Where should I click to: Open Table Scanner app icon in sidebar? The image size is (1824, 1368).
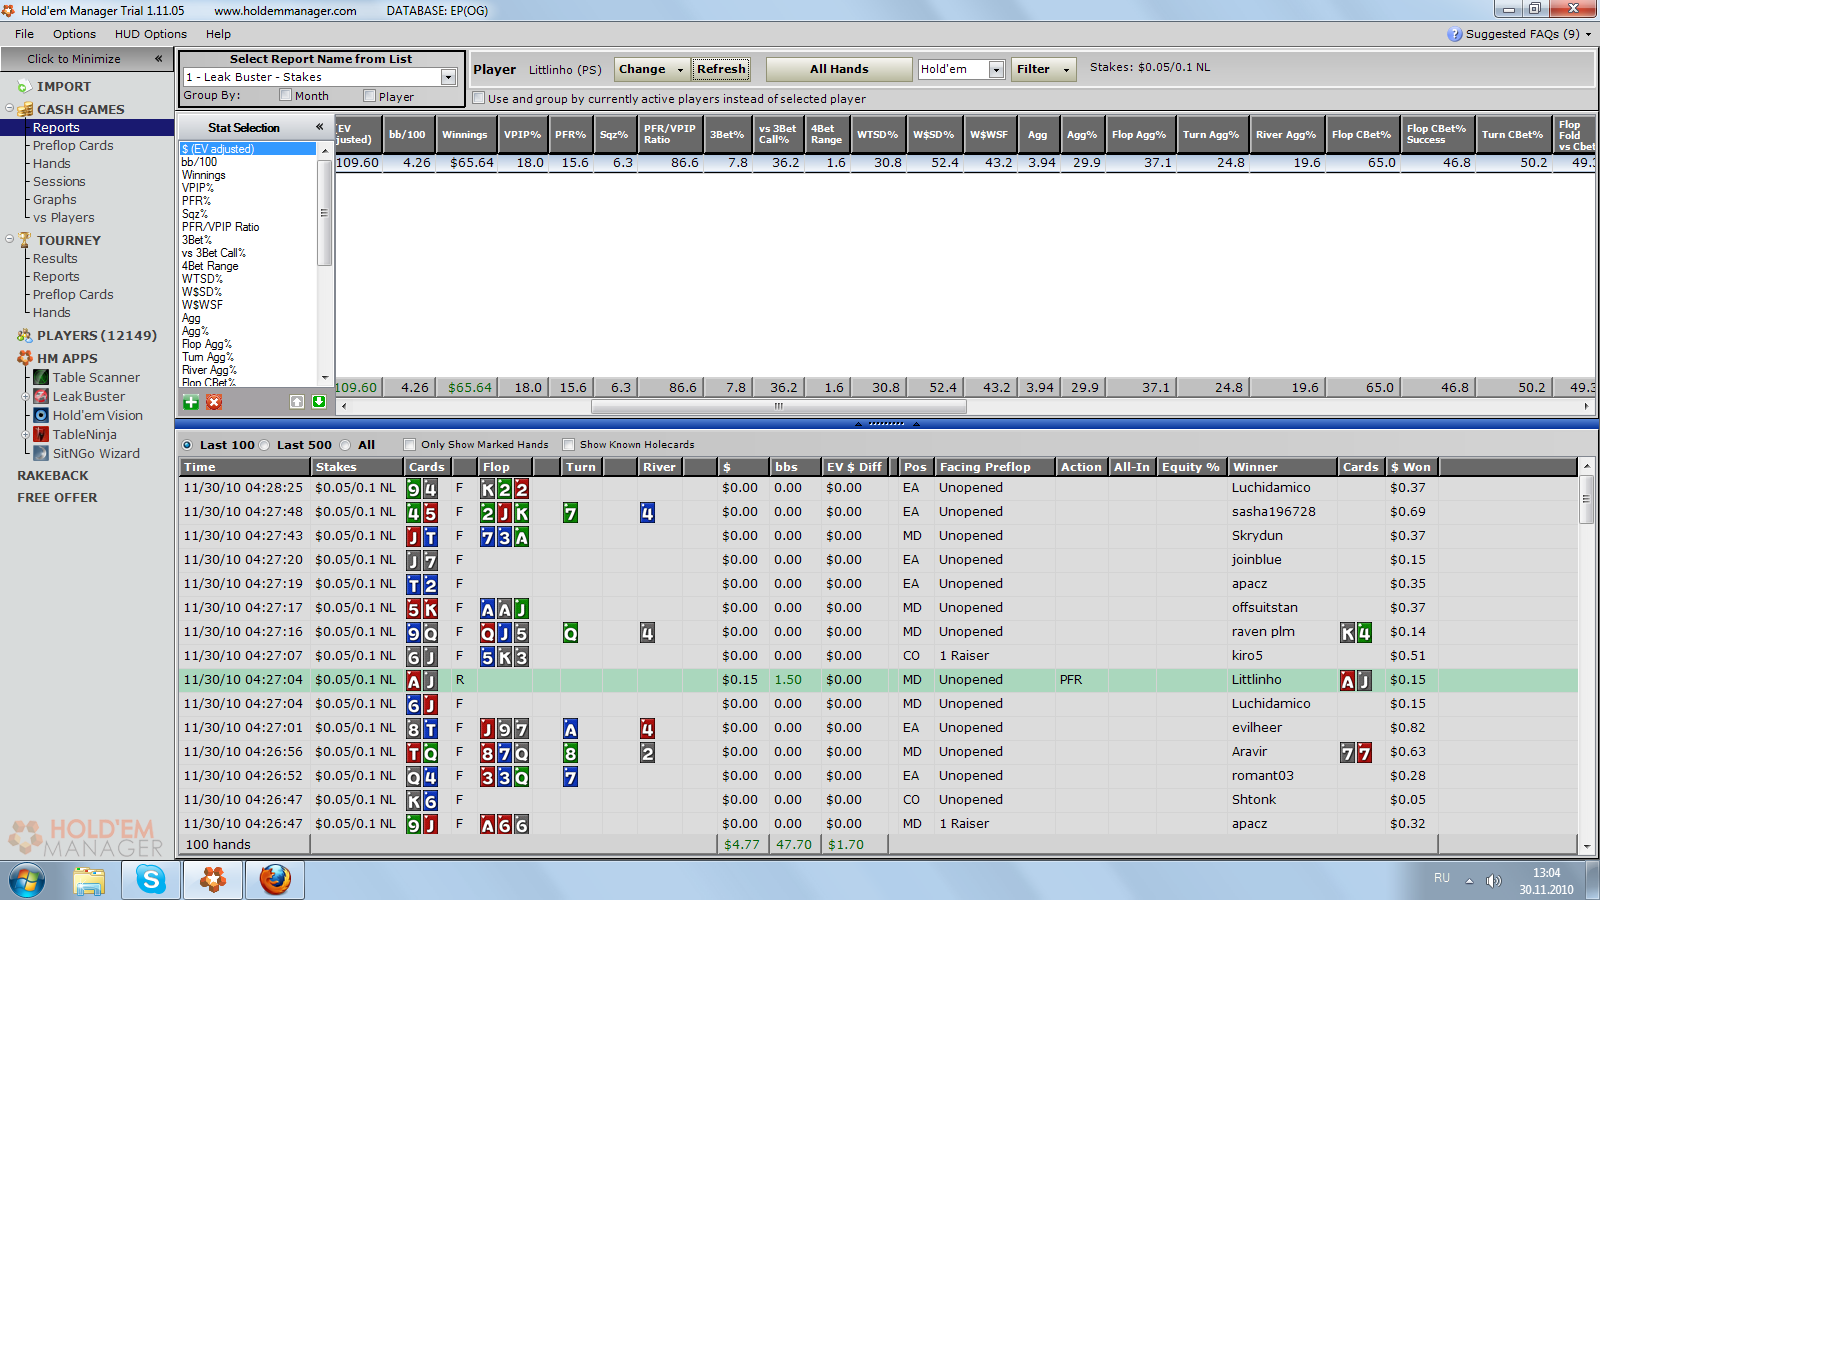[41, 377]
